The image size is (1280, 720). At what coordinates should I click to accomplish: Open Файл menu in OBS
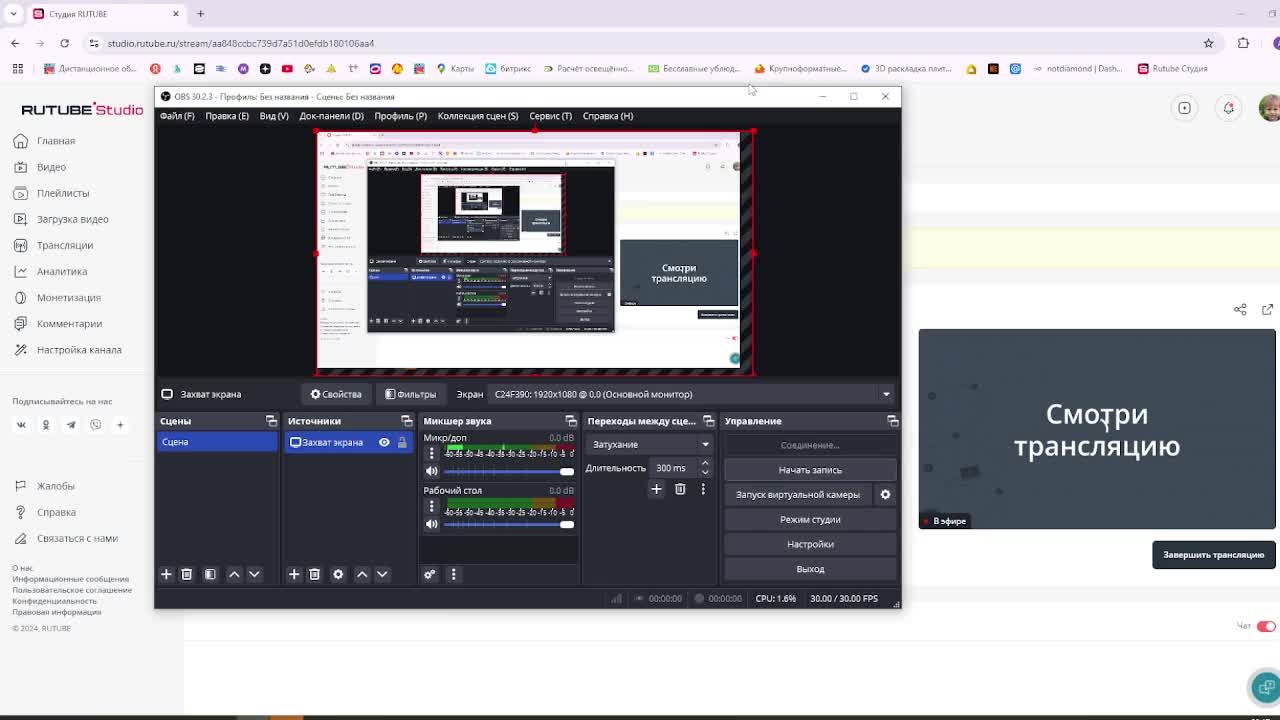point(177,116)
